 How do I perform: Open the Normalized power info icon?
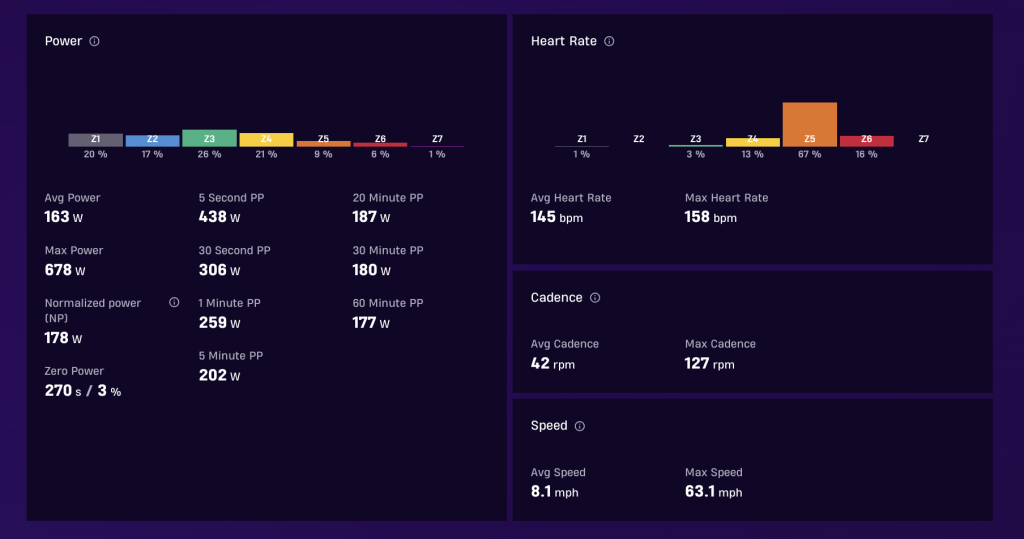174,302
